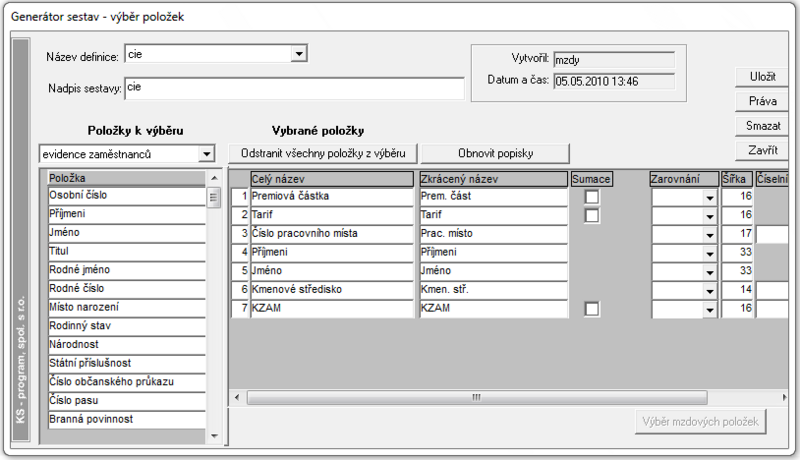
Task: Toggle Sumace checkbox for Premiová částka
Action: [x=592, y=197]
